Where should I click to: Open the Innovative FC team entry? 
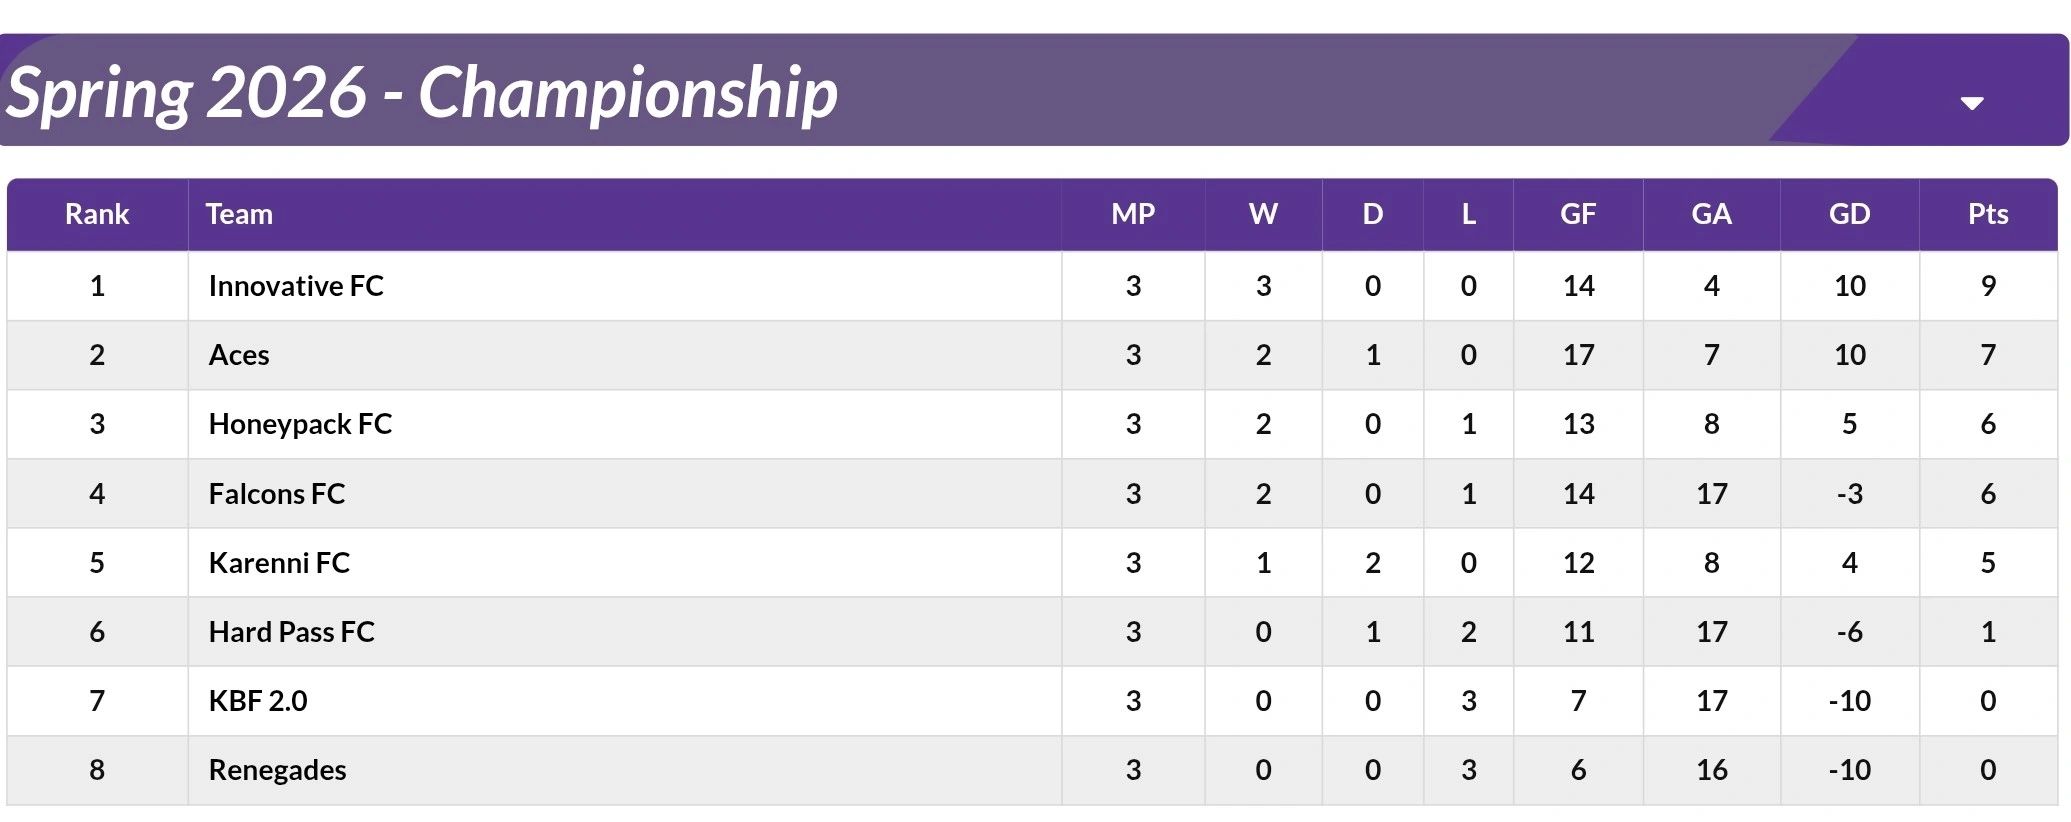coord(296,286)
